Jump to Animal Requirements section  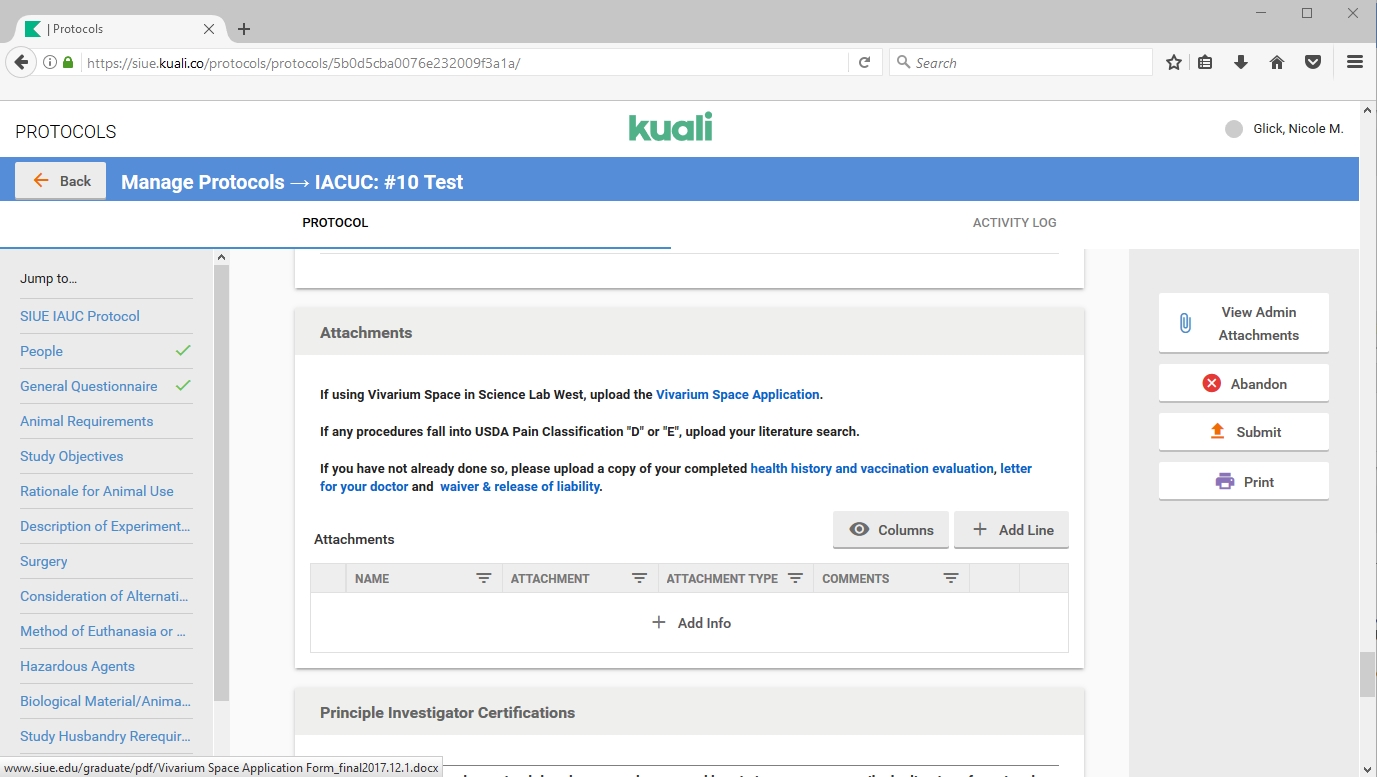87,421
